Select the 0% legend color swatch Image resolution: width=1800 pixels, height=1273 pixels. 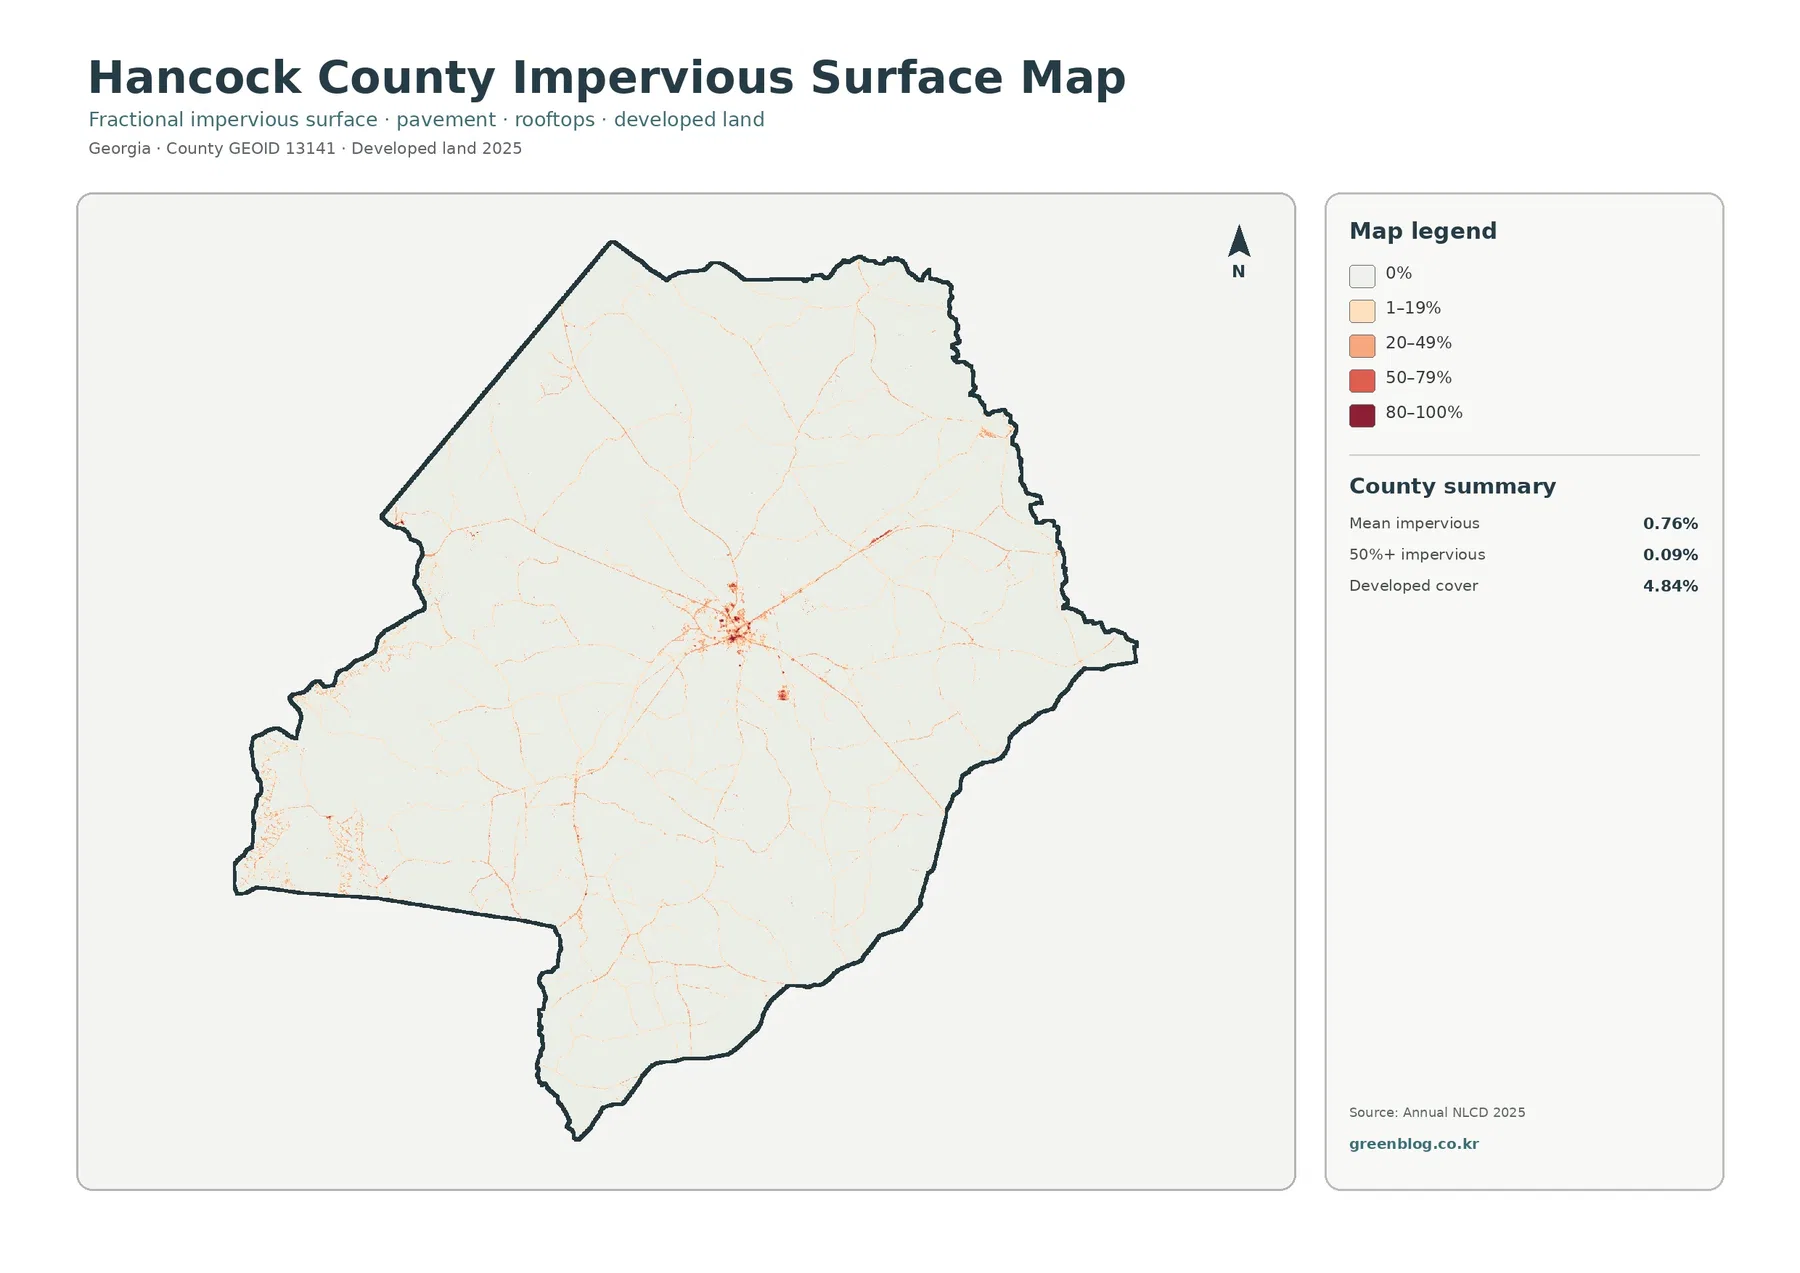pyautogui.click(x=1362, y=276)
